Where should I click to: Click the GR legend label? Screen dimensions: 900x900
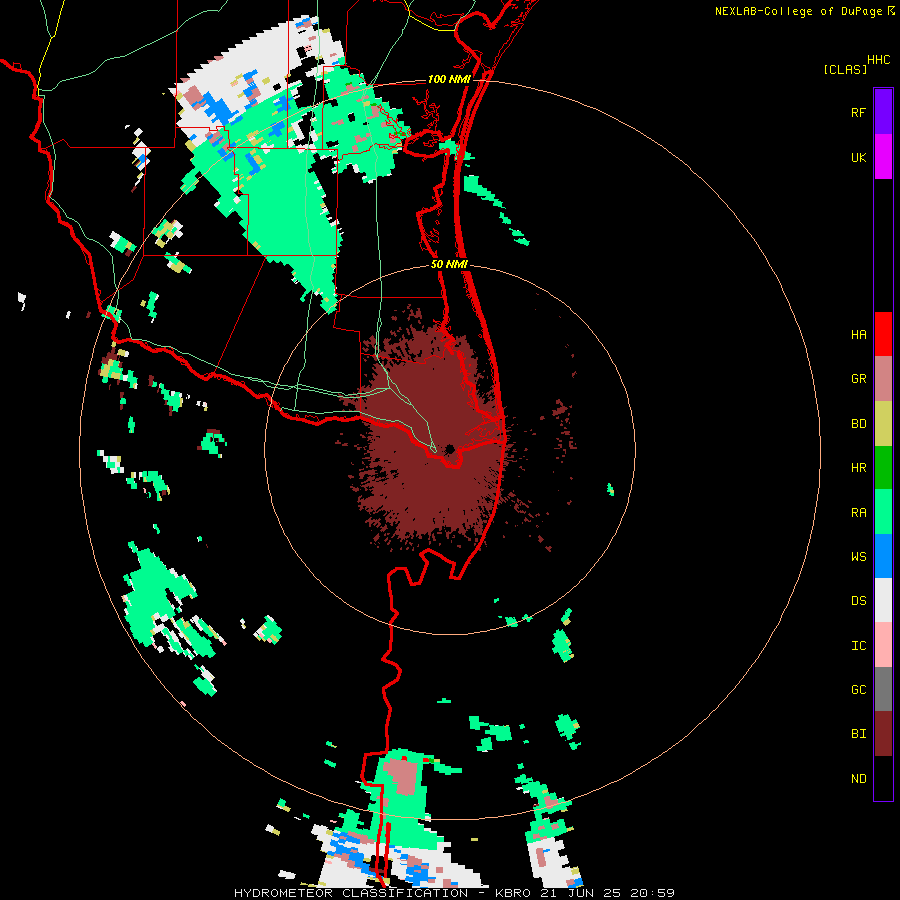(x=858, y=379)
